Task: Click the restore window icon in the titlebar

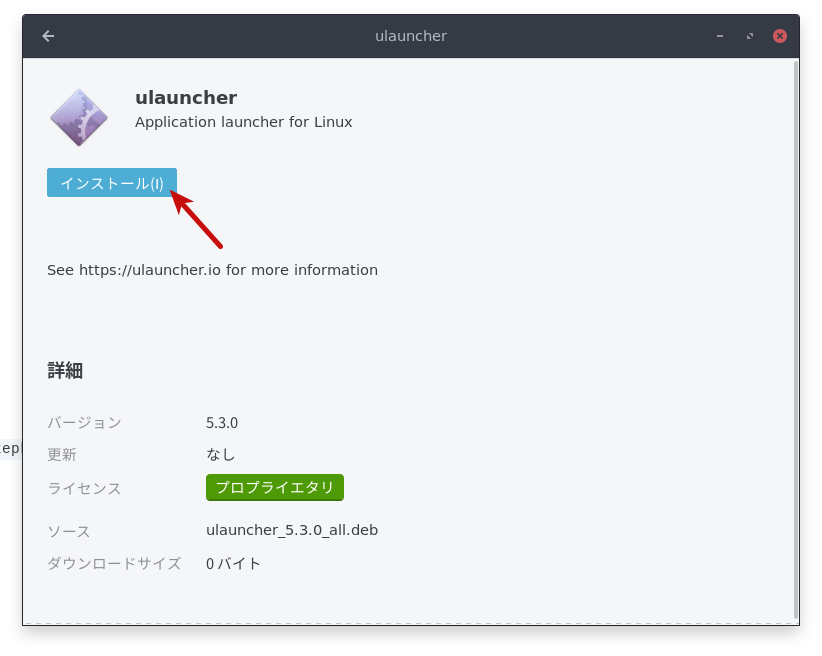Action: [x=749, y=35]
